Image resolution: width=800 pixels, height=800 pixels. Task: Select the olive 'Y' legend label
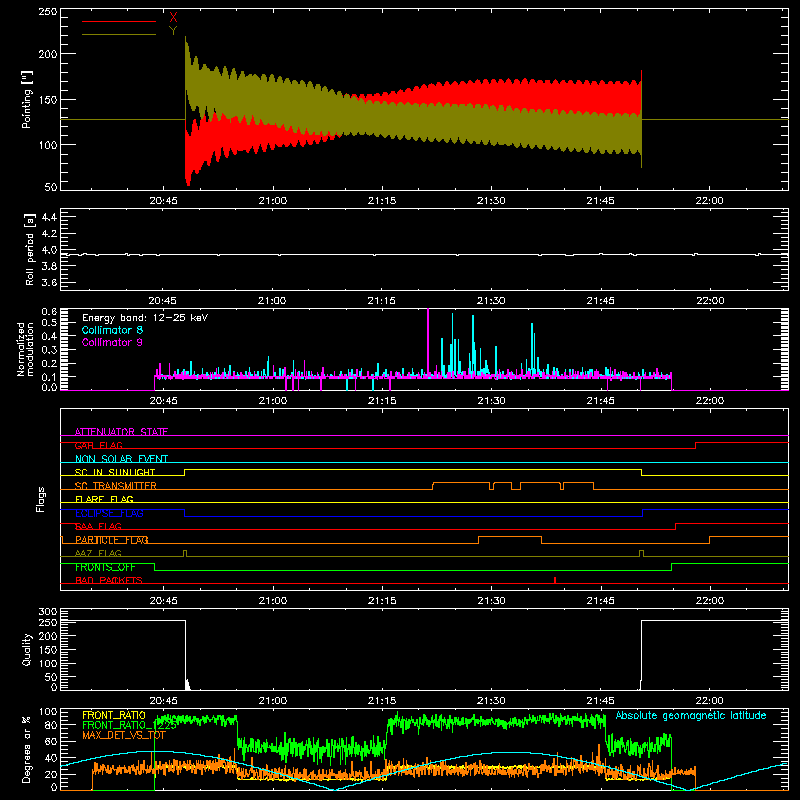click(173, 31)
